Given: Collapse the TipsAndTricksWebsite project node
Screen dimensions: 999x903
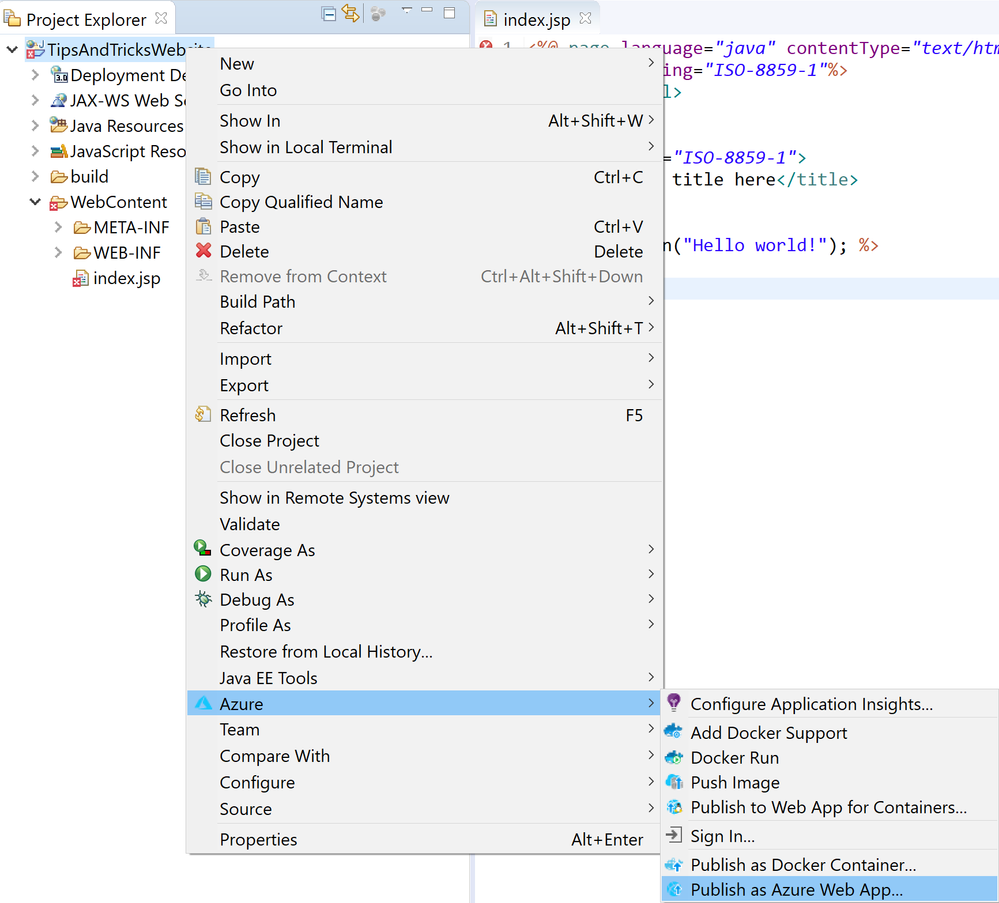Looking at the screenshot, I should click(12, 49).
